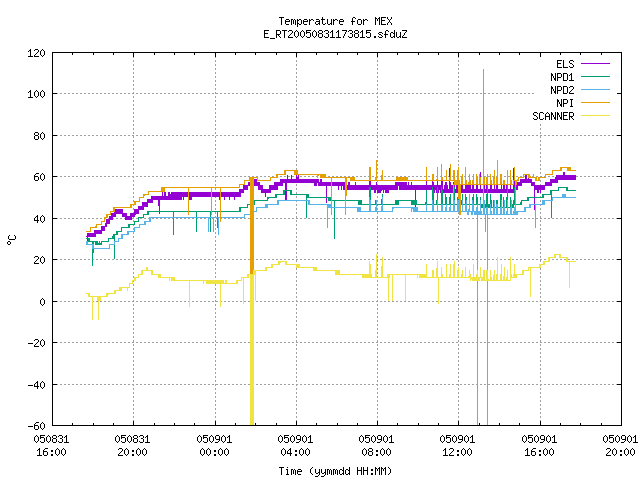Click the x-axis label '050901 04:00'
Viewport: 640px width, 480px height.
point(296,446)
